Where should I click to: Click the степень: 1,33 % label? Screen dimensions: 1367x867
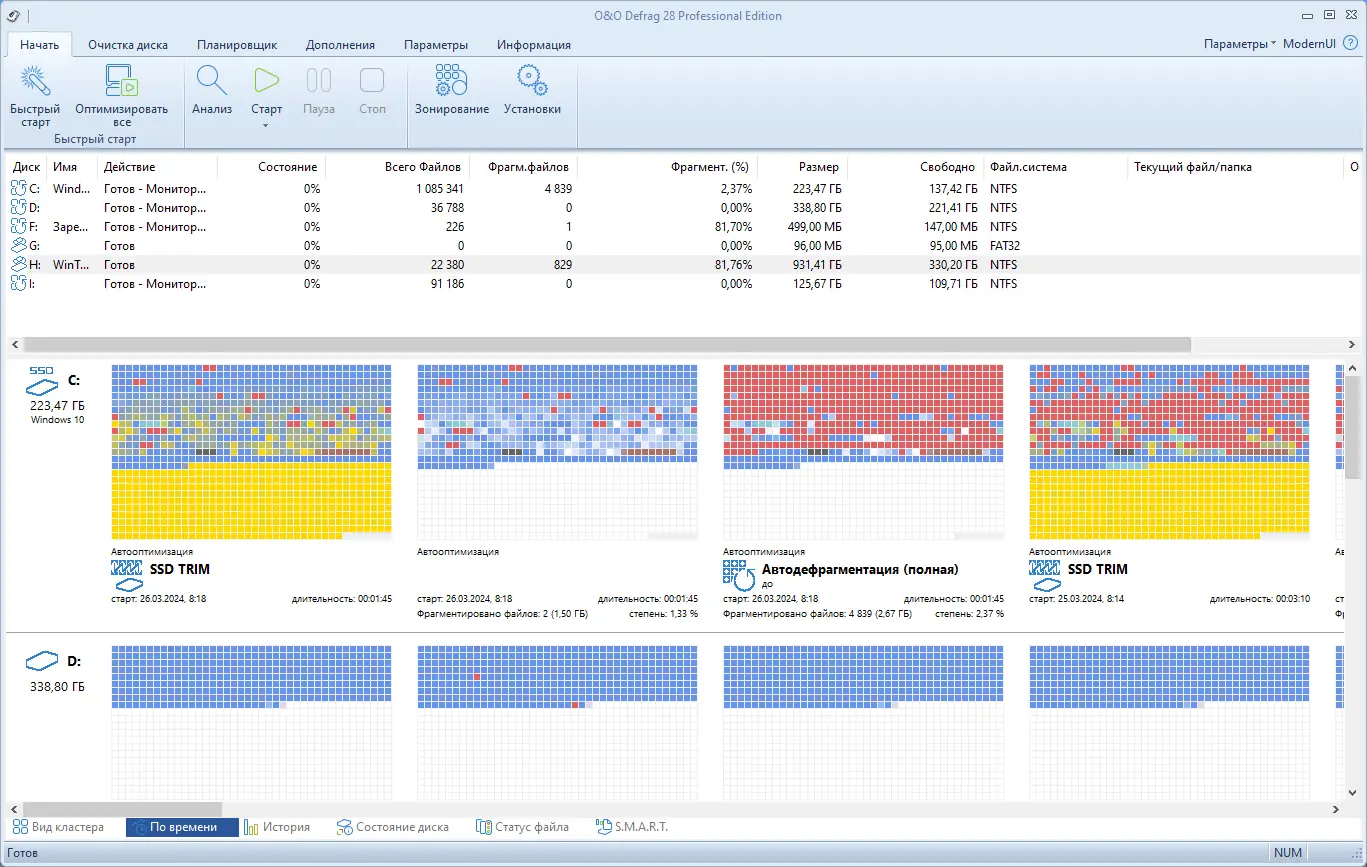pyautogui.click(x=663, y=613)
